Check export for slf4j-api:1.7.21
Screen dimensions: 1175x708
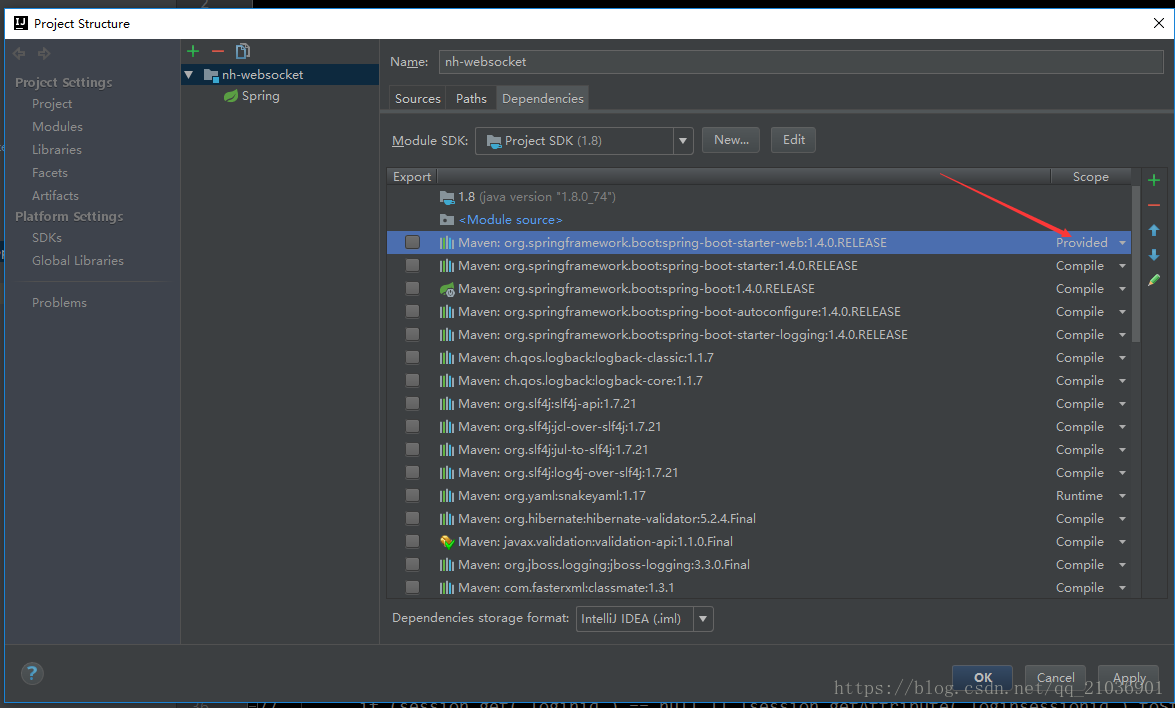click(x=412, y=403)
